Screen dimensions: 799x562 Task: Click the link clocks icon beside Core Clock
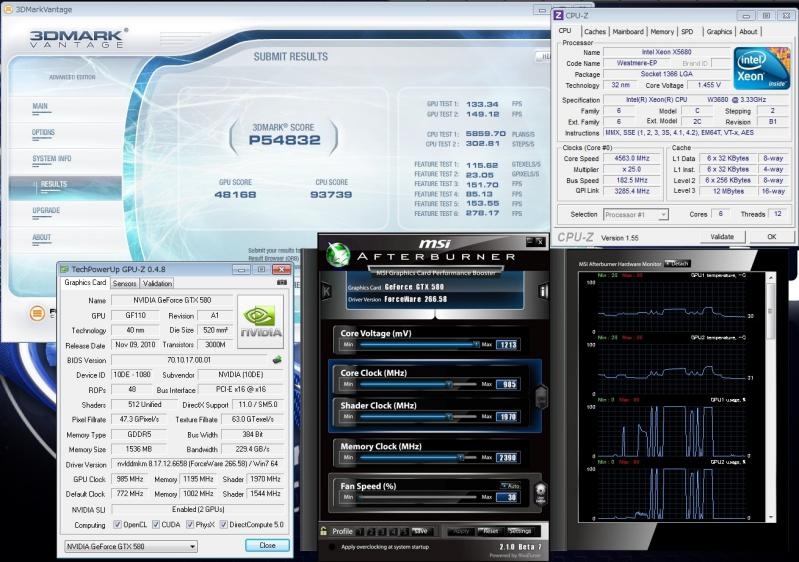point(542,397)
